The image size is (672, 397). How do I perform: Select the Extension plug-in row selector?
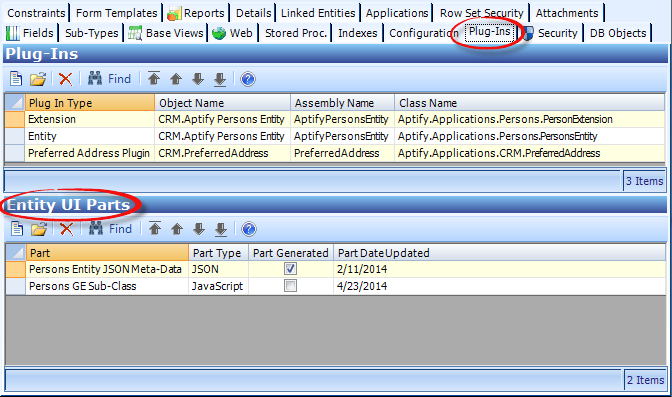(15, 119)
